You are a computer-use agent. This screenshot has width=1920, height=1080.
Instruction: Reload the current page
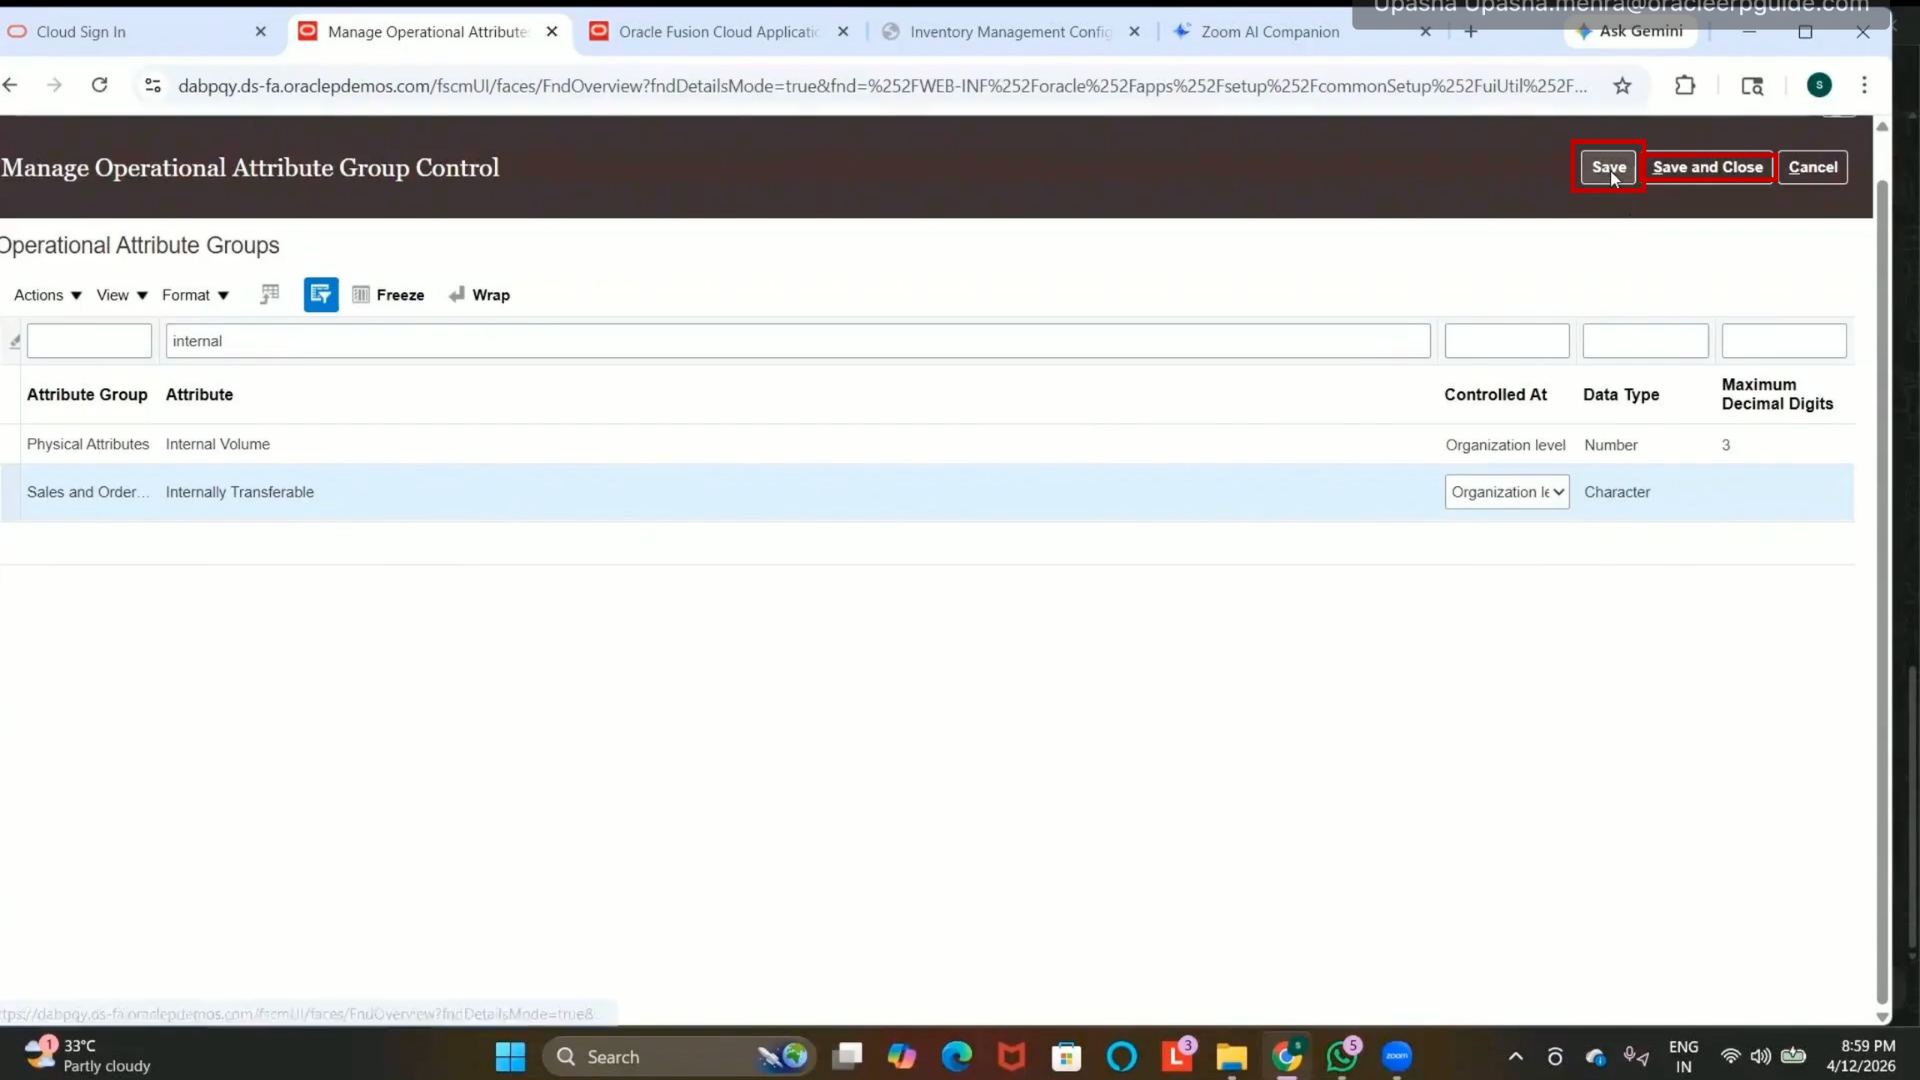99,86
